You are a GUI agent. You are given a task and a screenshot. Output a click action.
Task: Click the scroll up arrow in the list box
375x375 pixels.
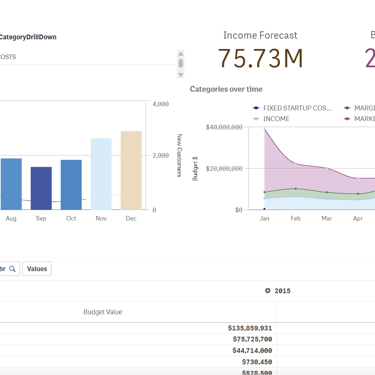(181, 54)
